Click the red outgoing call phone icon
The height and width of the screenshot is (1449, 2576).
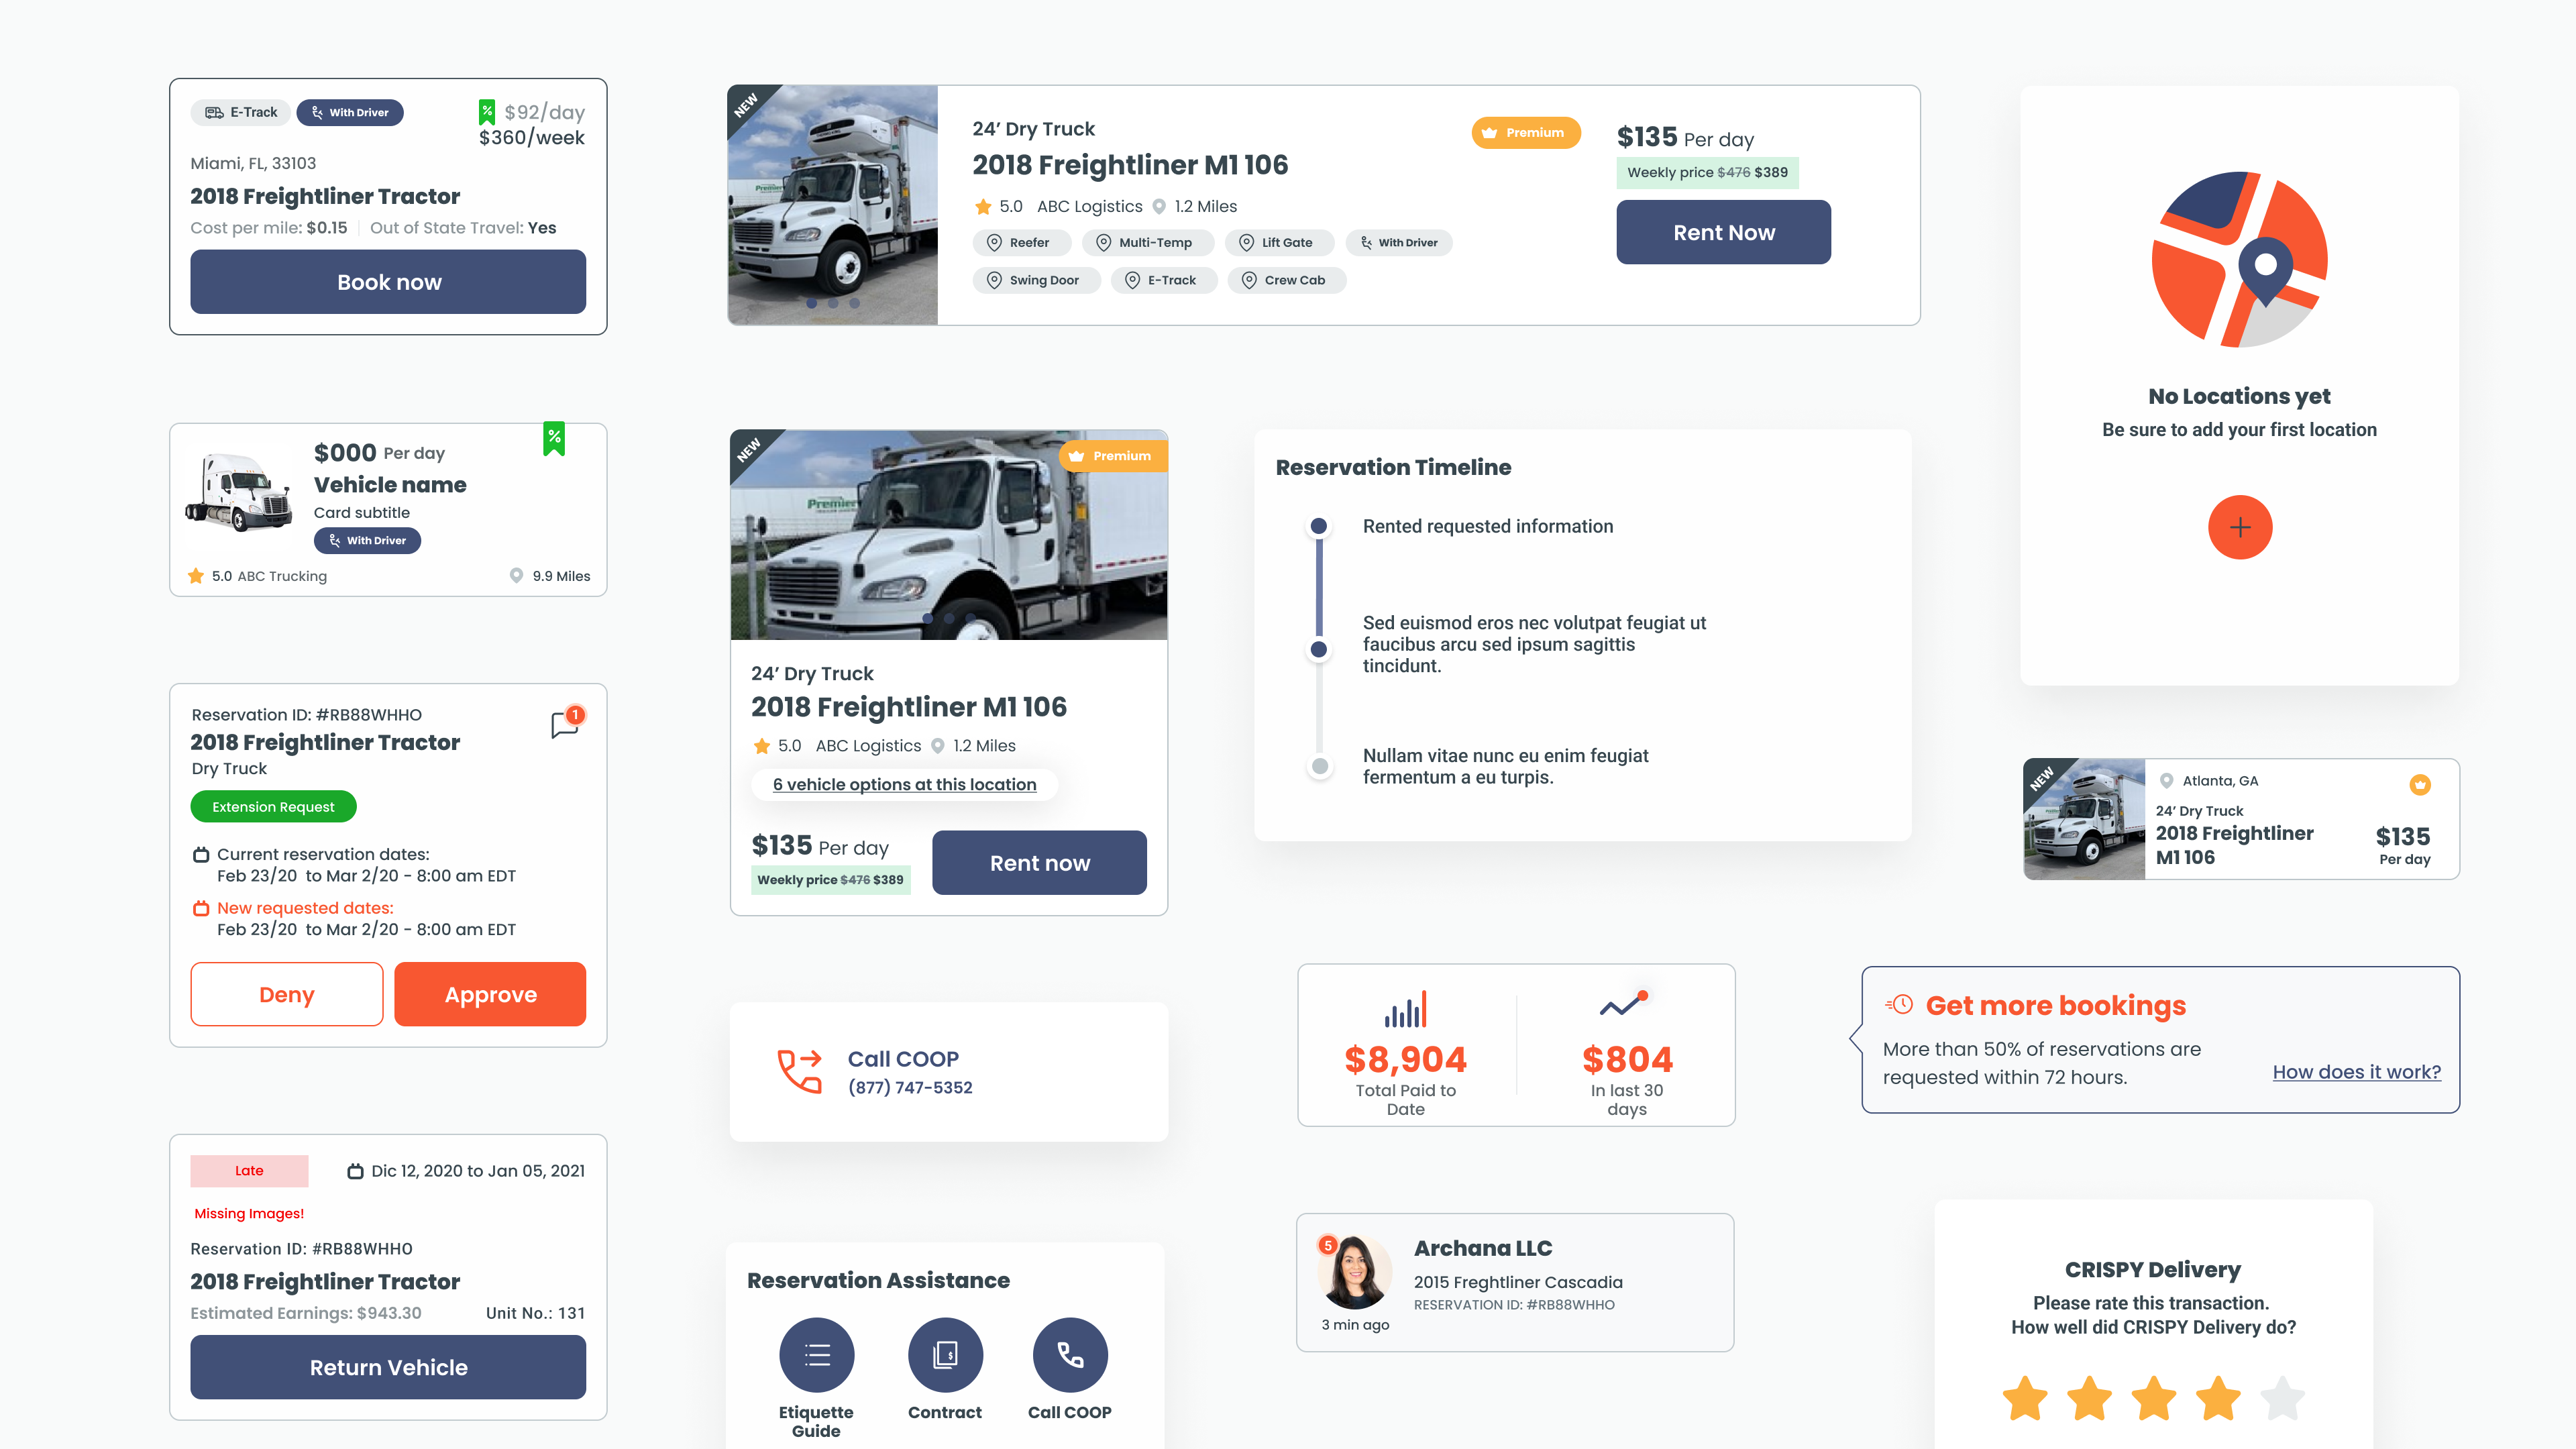point(800,1071)
